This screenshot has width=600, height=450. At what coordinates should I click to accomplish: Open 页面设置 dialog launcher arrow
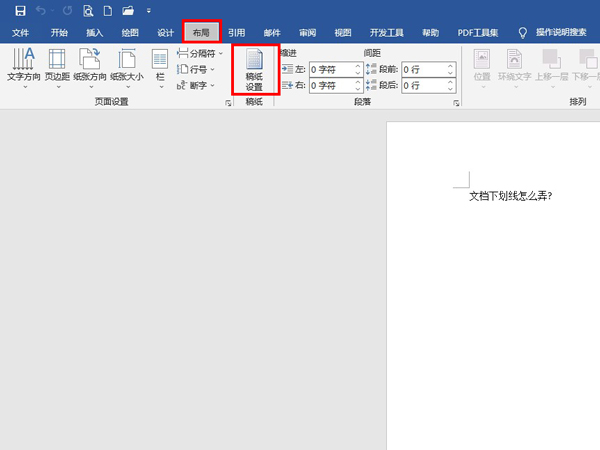[x=227, y=102]
